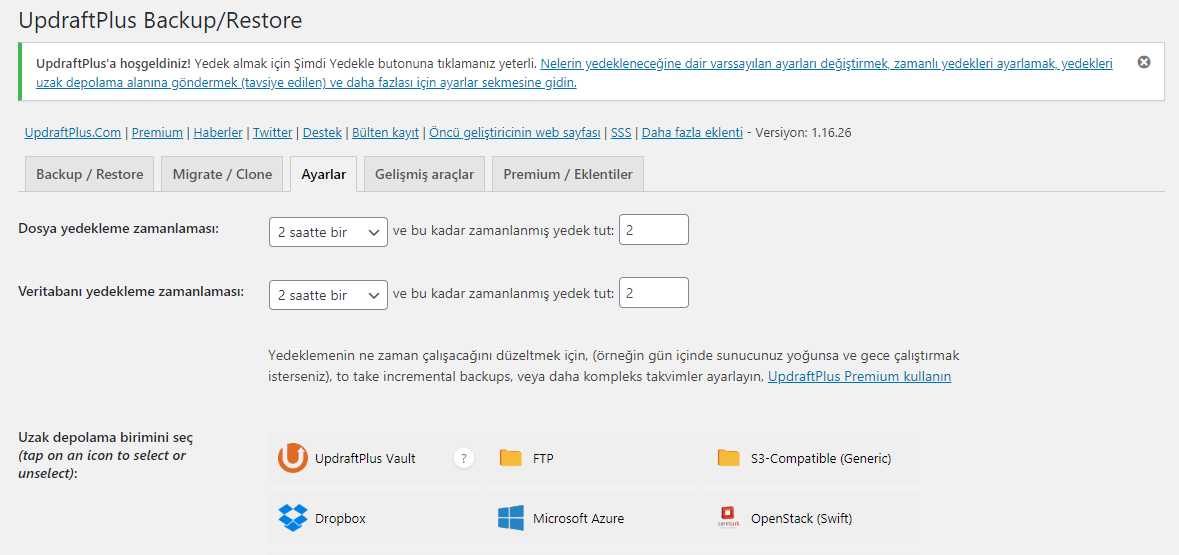Dismiss the welcome notice with the X icon
This screenshot has width=1179, height=555.
point(1144,62)
